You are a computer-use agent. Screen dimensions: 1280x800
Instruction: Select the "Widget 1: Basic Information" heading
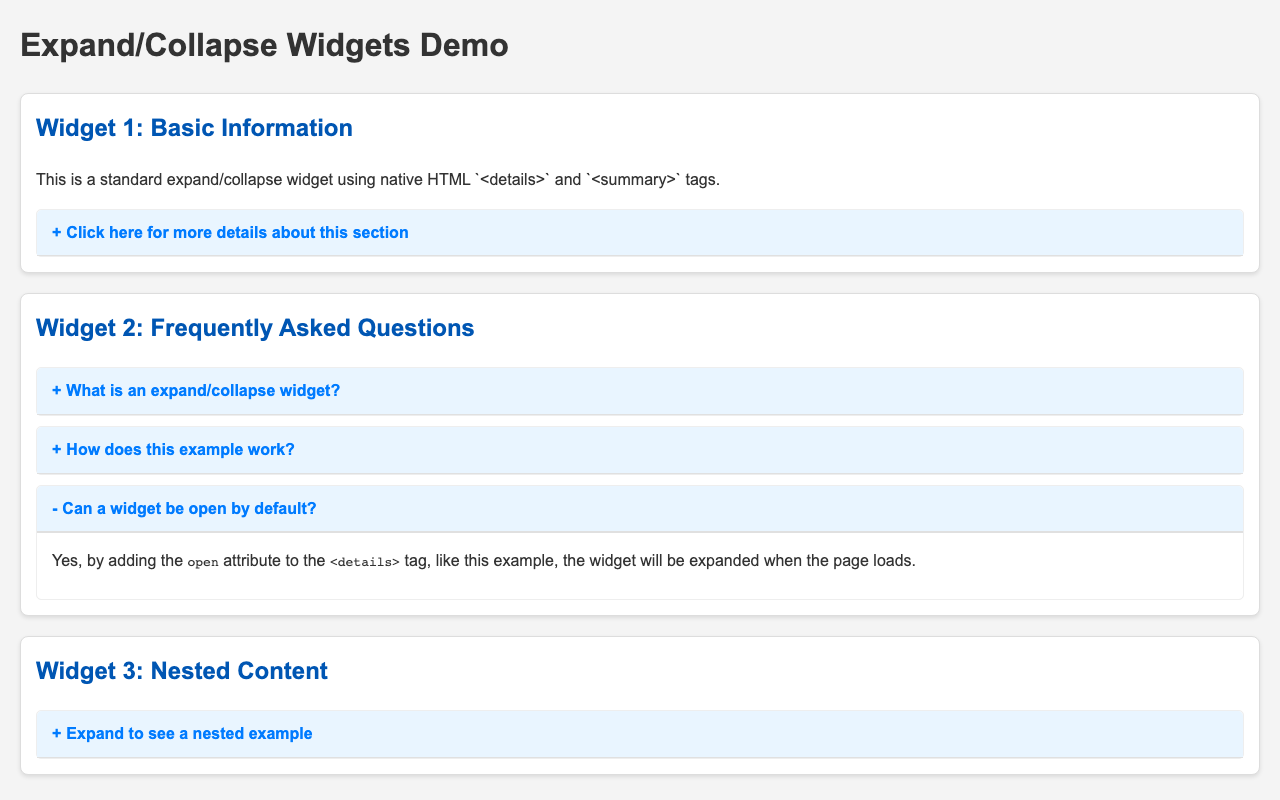[x=194, y=128]
